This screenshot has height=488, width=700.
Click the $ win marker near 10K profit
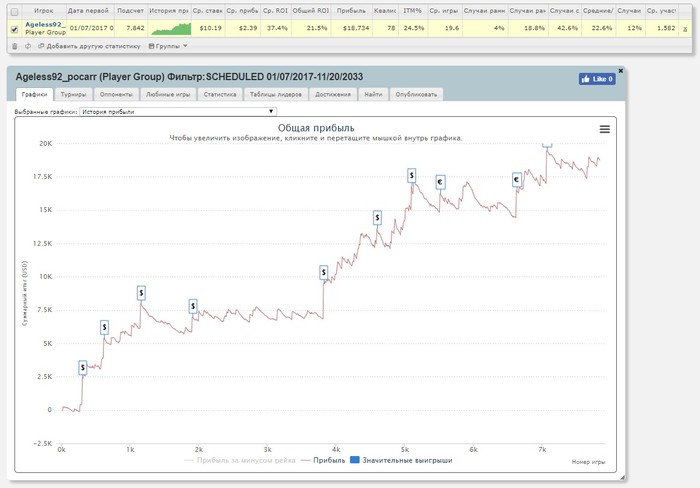(324, 272)
